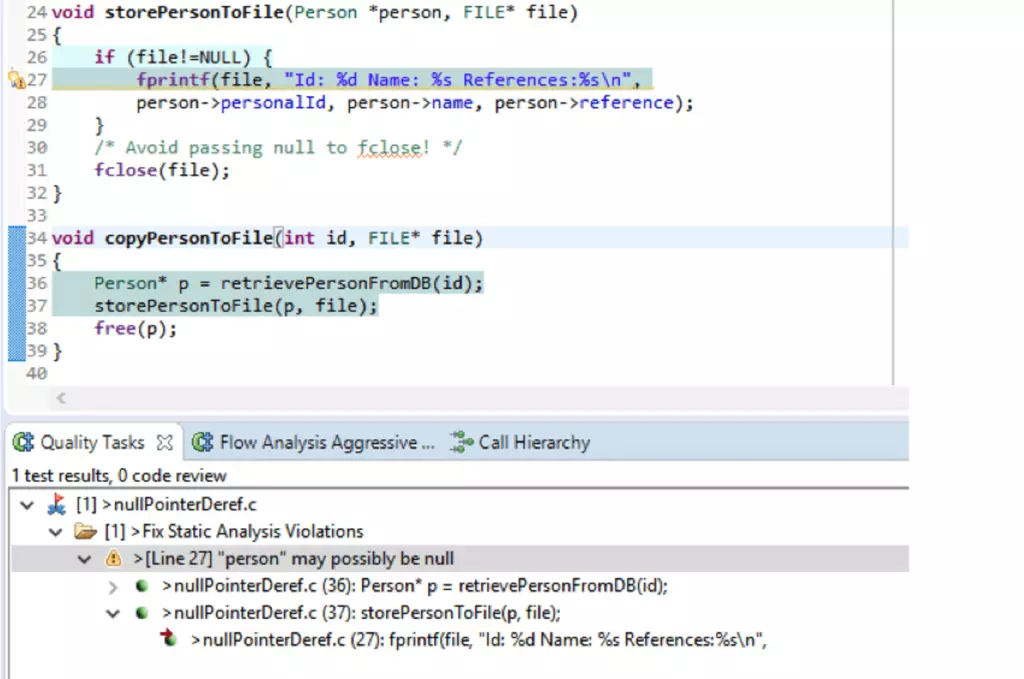1024x679 pixels.
Task: Expand the line 36 retrievePersonFromDB flow step
Action: point(113,586)
